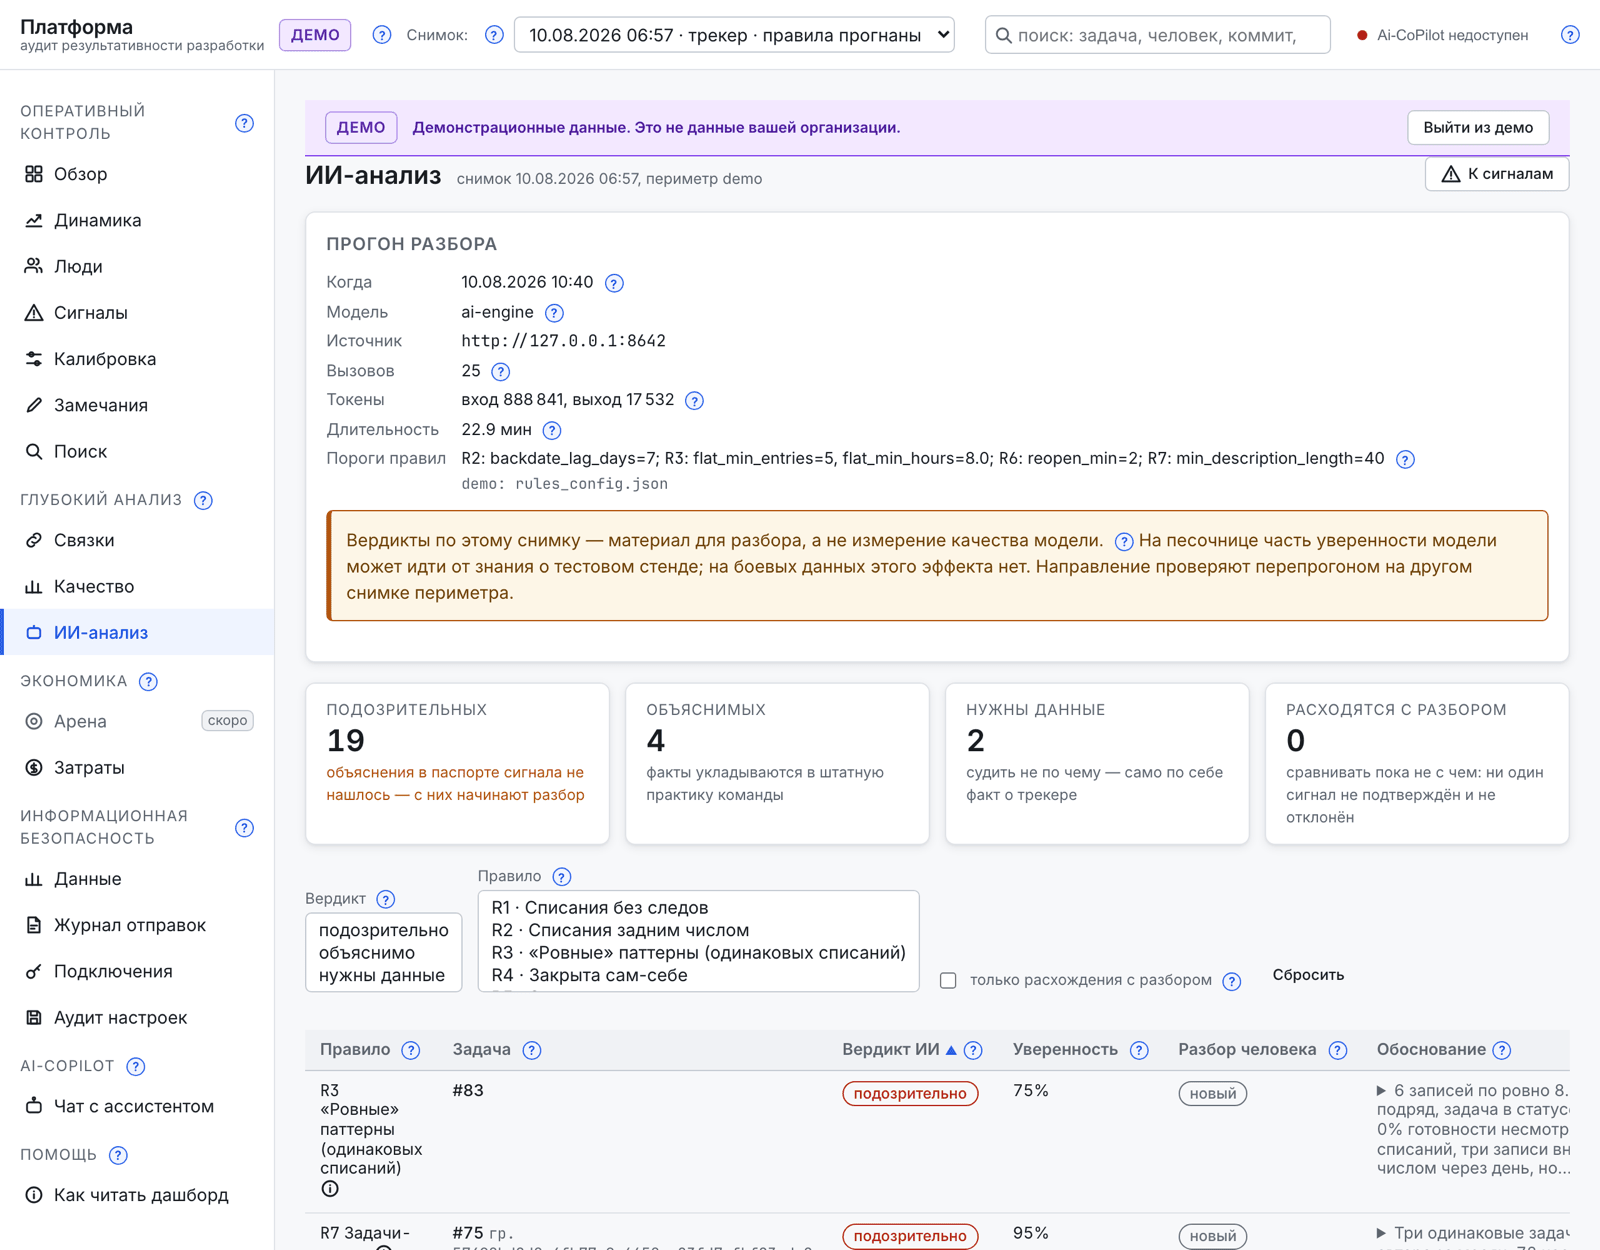Open the Люди page in the sidebar

pyautogui.click(x=137, y=266)
